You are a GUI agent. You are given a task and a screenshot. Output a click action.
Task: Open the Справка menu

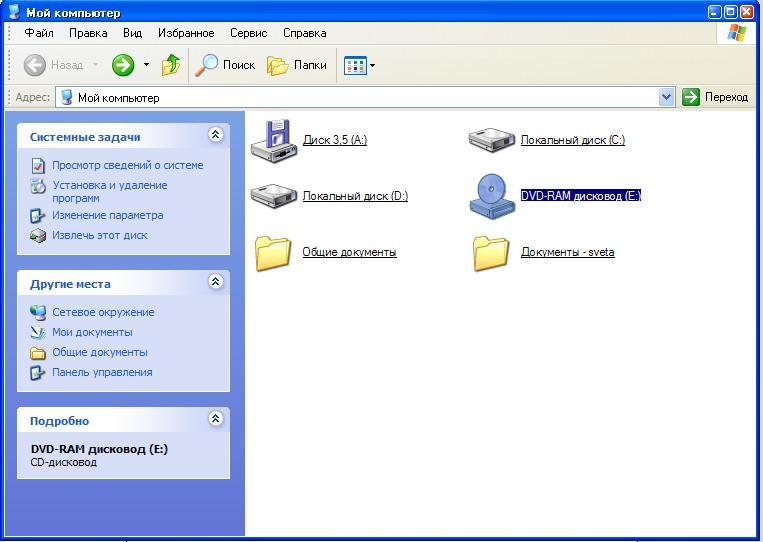click(x=305, y=33)
